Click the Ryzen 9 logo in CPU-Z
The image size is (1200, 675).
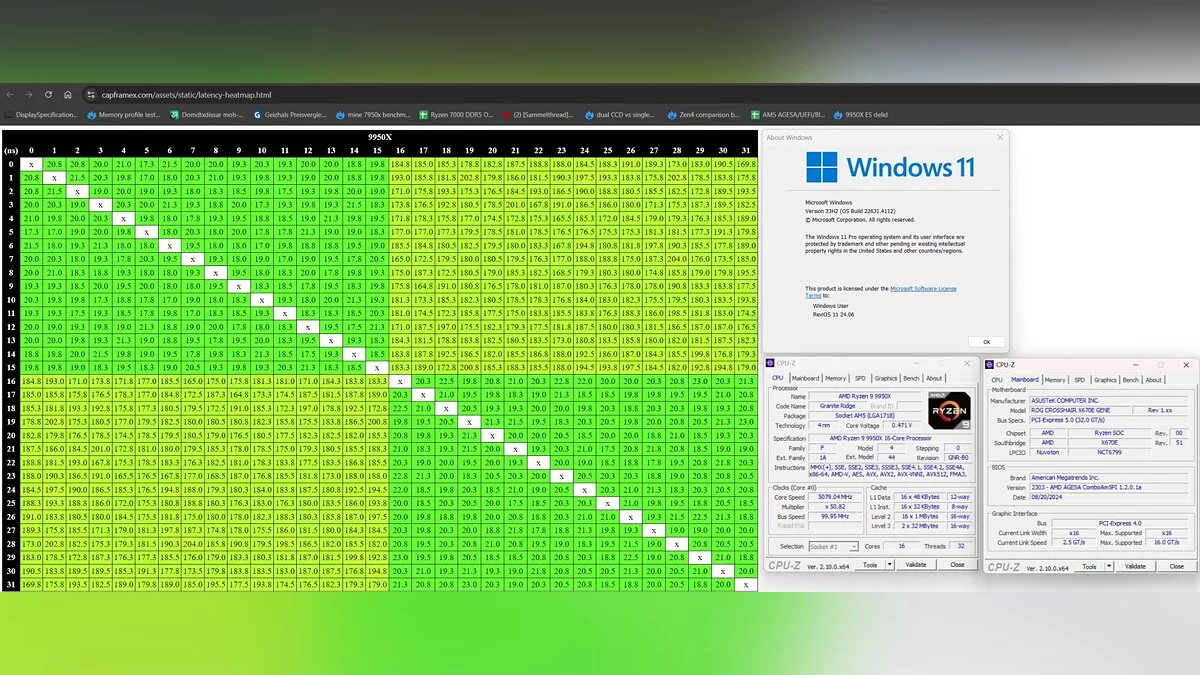point(950,410)
